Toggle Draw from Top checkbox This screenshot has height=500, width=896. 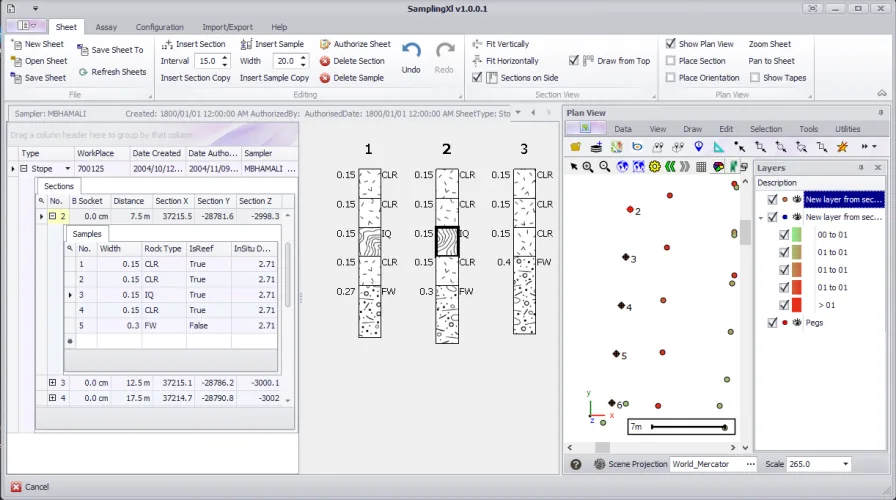click(x=574, y=61)
